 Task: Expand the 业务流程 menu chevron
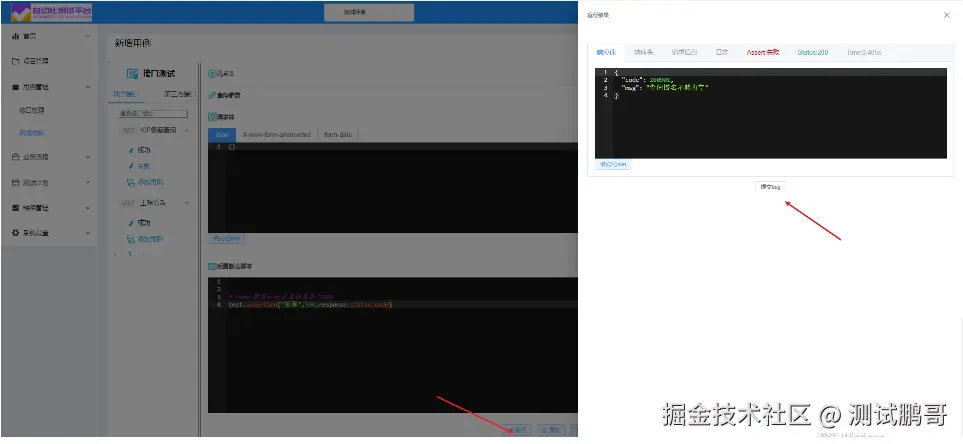88,157
